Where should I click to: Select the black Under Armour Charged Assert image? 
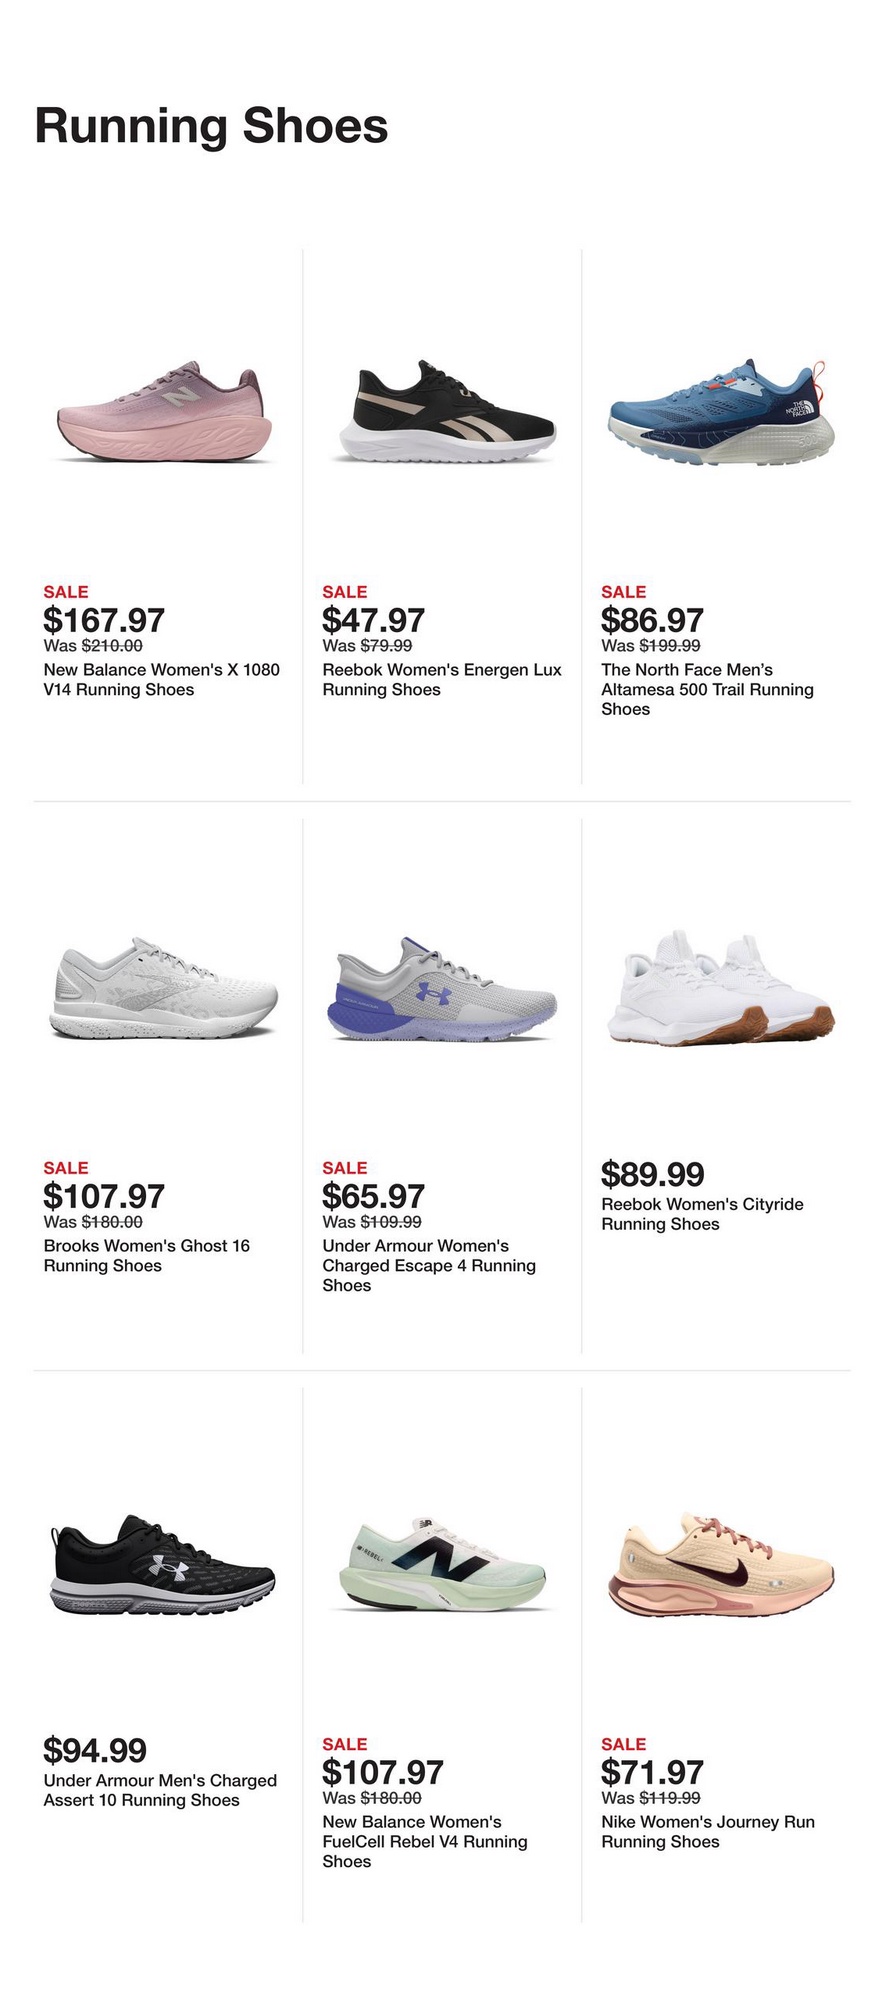tap(163, 1564)
